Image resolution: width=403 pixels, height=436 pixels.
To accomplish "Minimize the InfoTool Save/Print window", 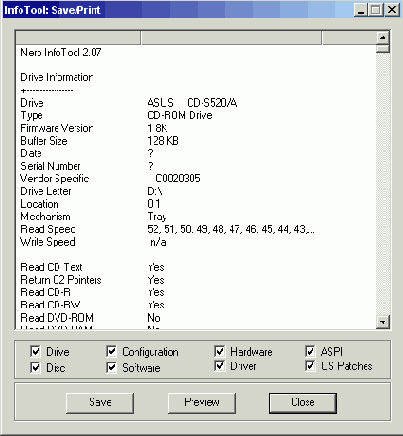I will tap(360, 10).
